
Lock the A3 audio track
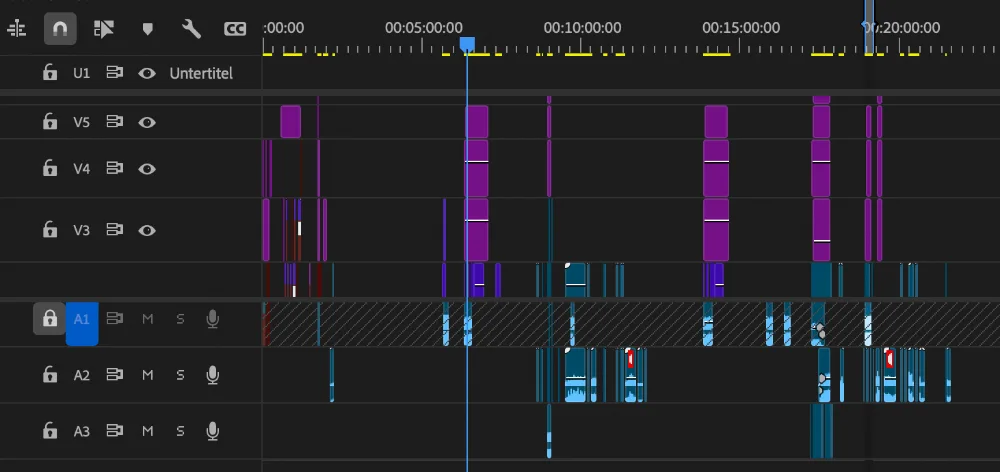click(50, 431)
